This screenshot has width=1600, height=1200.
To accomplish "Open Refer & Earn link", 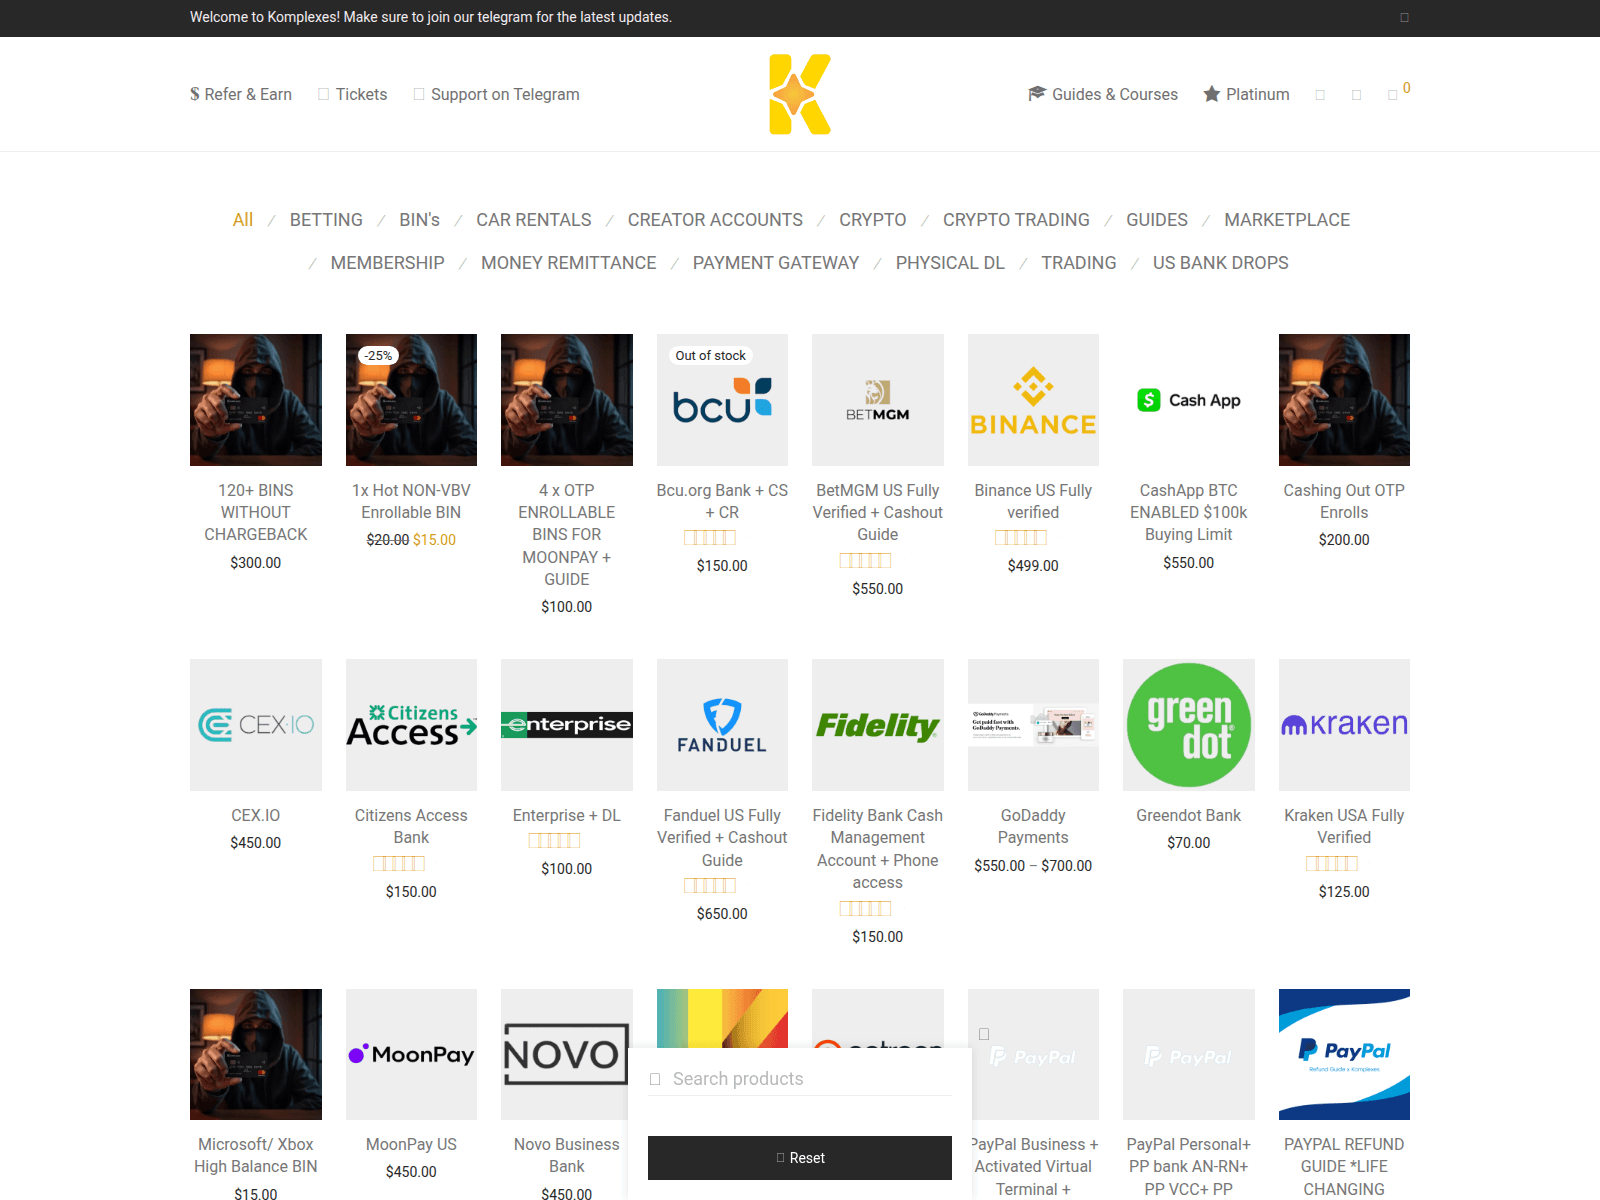I will [x=241, y=94].
